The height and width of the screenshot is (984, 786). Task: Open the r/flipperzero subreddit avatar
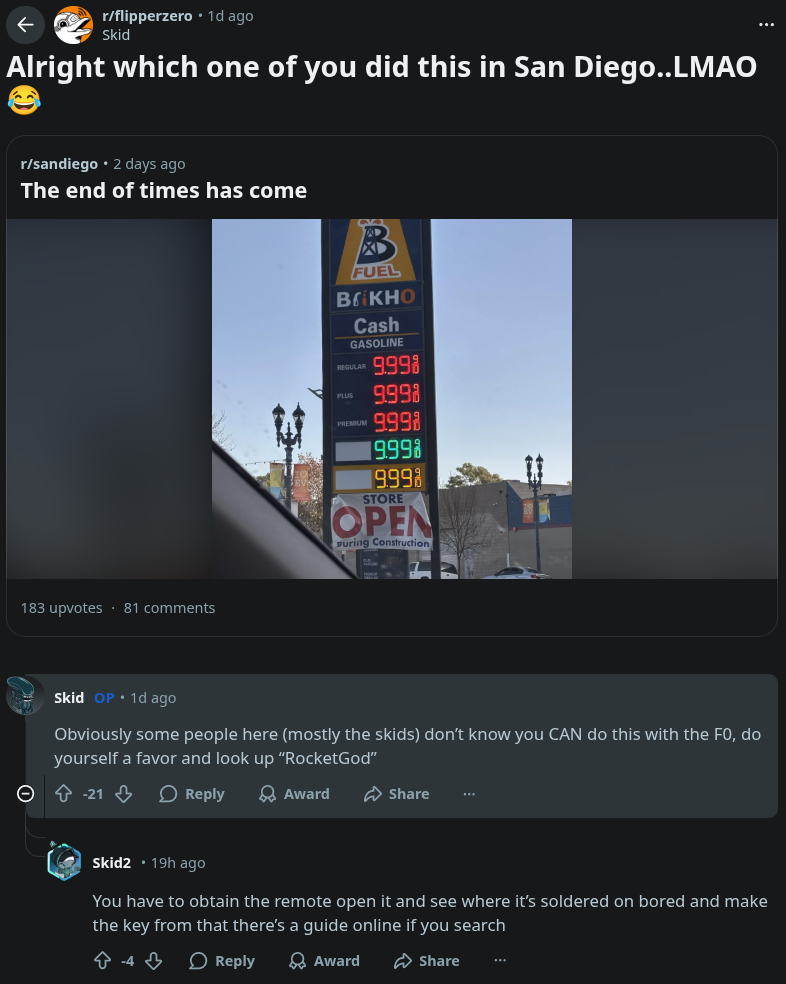point(73,25)
